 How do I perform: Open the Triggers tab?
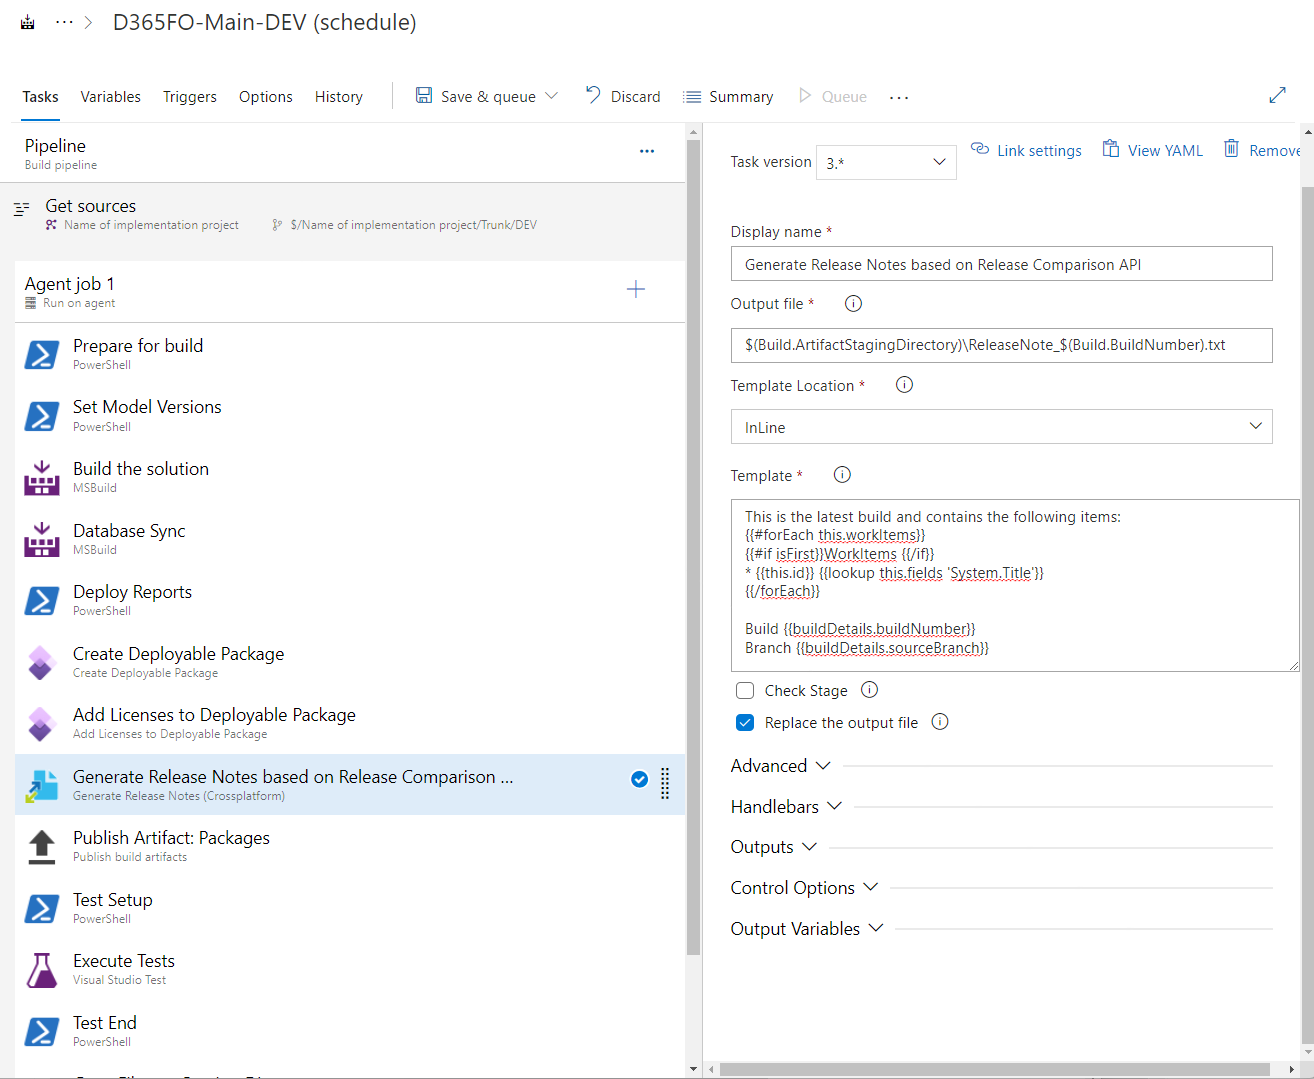pyautogui.click(x=189, y=96)
